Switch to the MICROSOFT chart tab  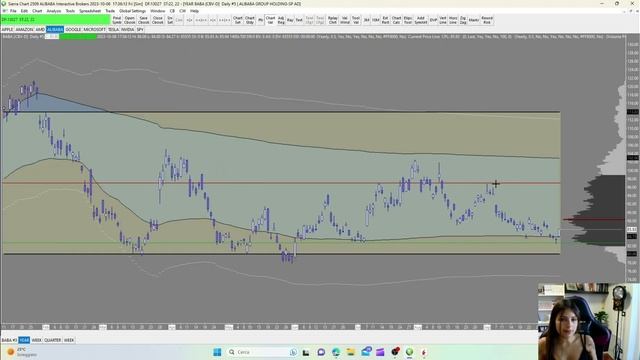[95, 29]
